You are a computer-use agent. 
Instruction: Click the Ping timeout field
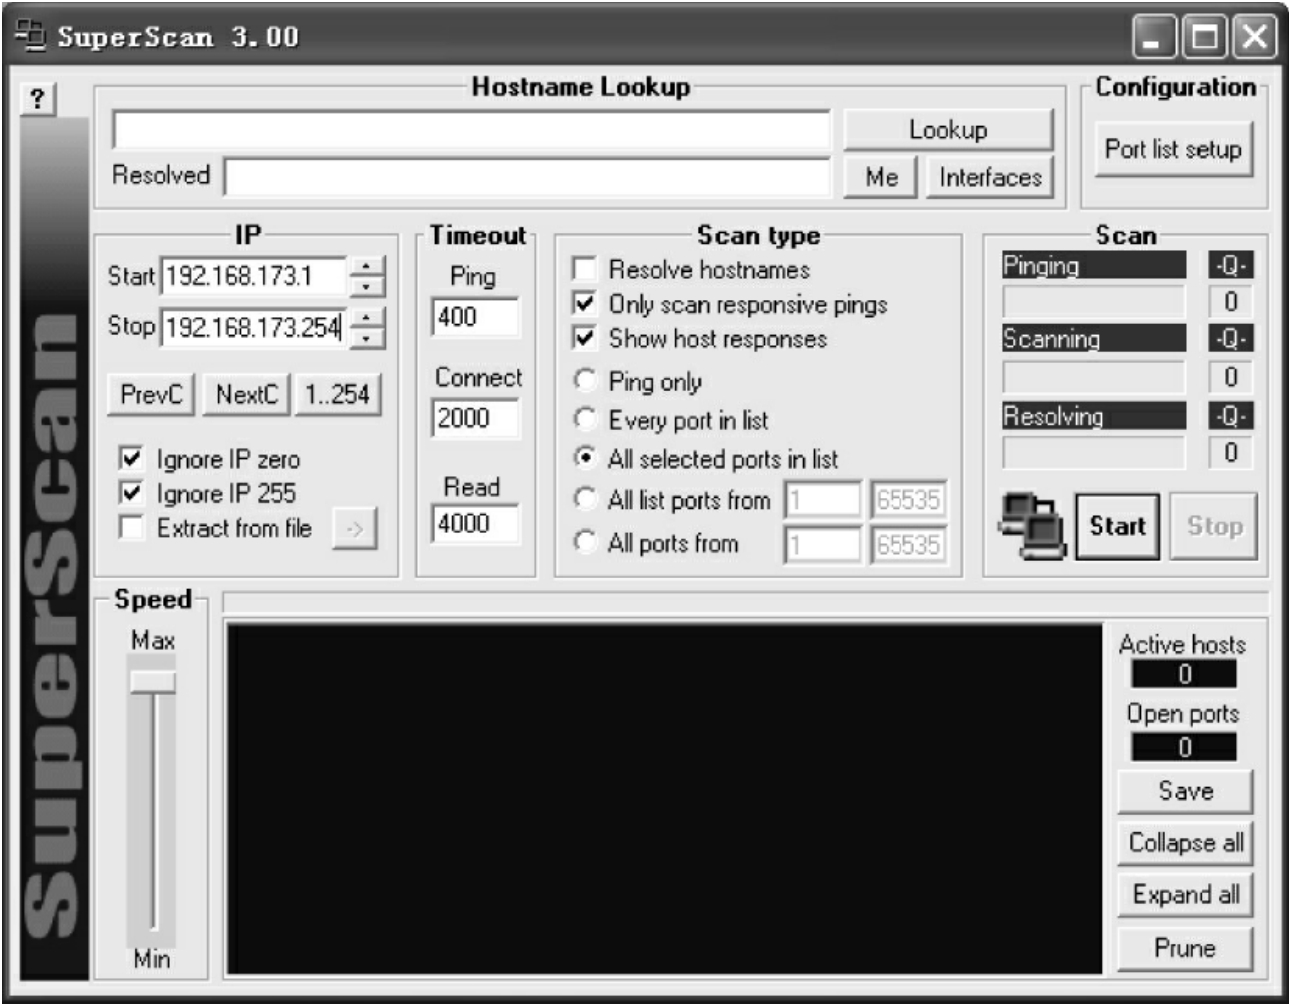(475, 317)
